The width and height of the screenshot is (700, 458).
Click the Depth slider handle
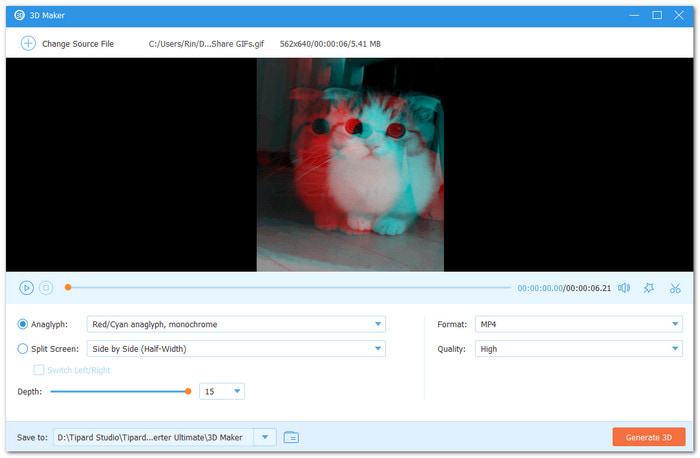pos(188,391)
